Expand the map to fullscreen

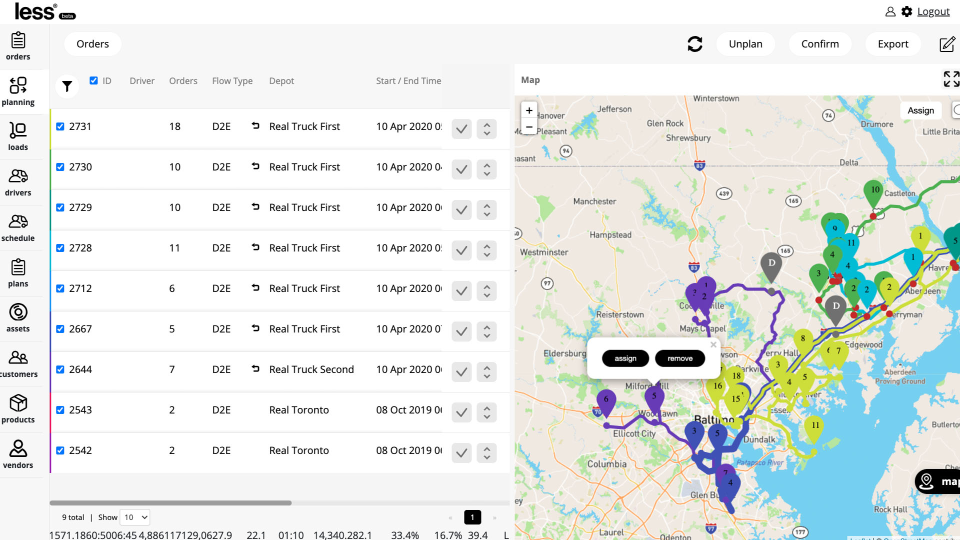[951, 79]
